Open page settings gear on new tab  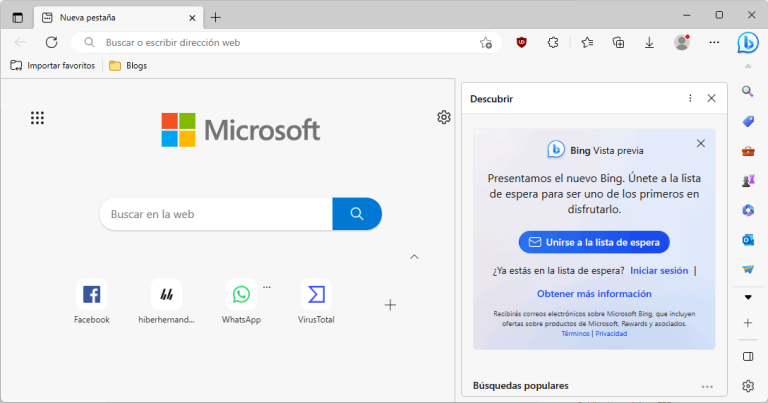click(x=443, y=117)
